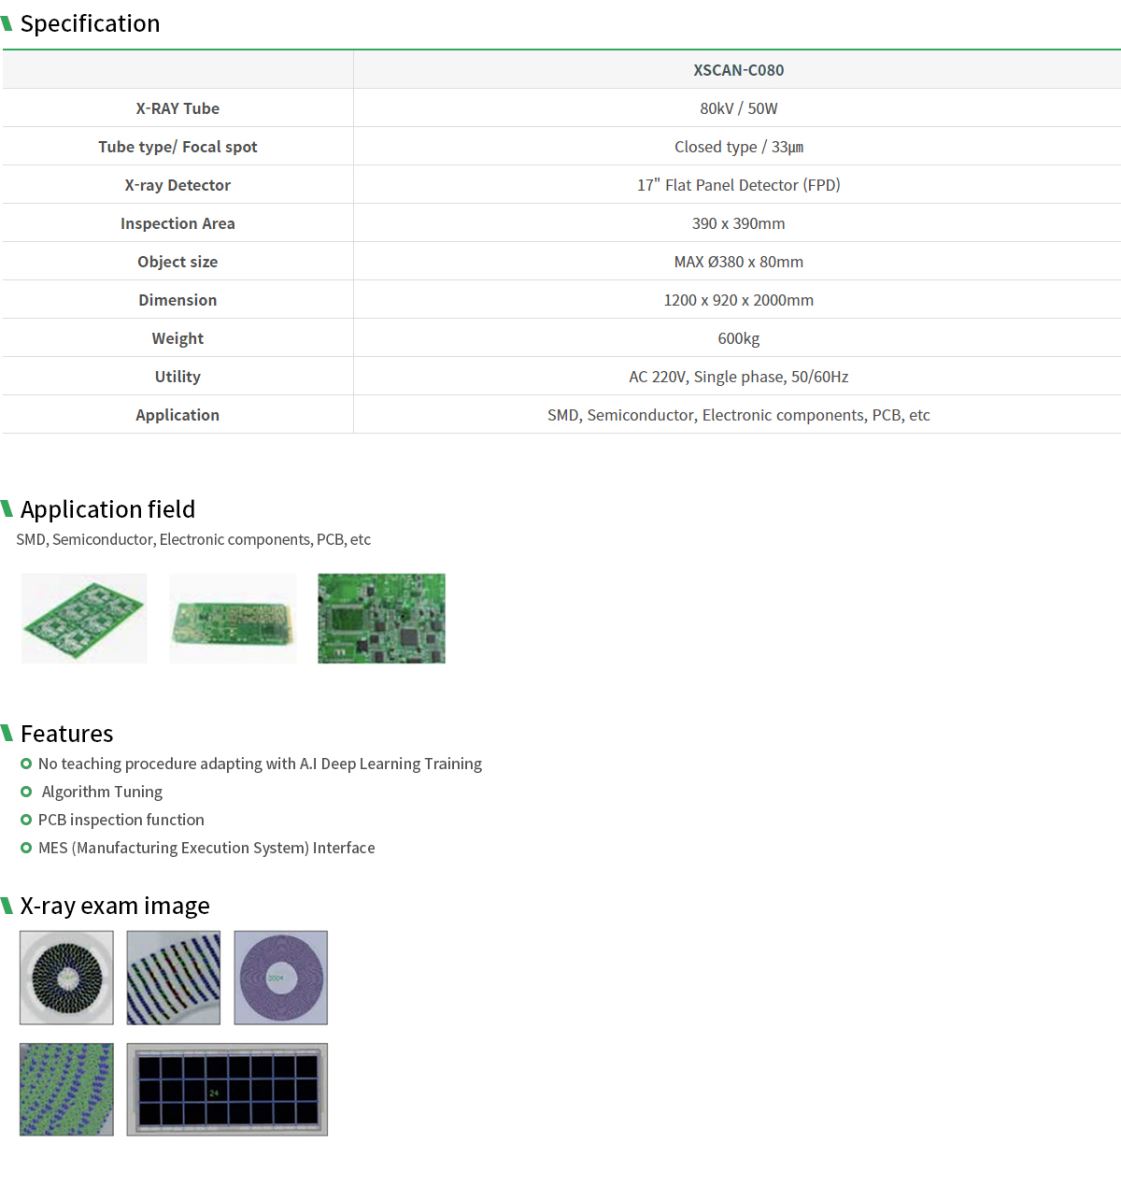Click the purple ring X-ray exam image
This screenshot has width=1121, height=1200.
pos(280,977)
